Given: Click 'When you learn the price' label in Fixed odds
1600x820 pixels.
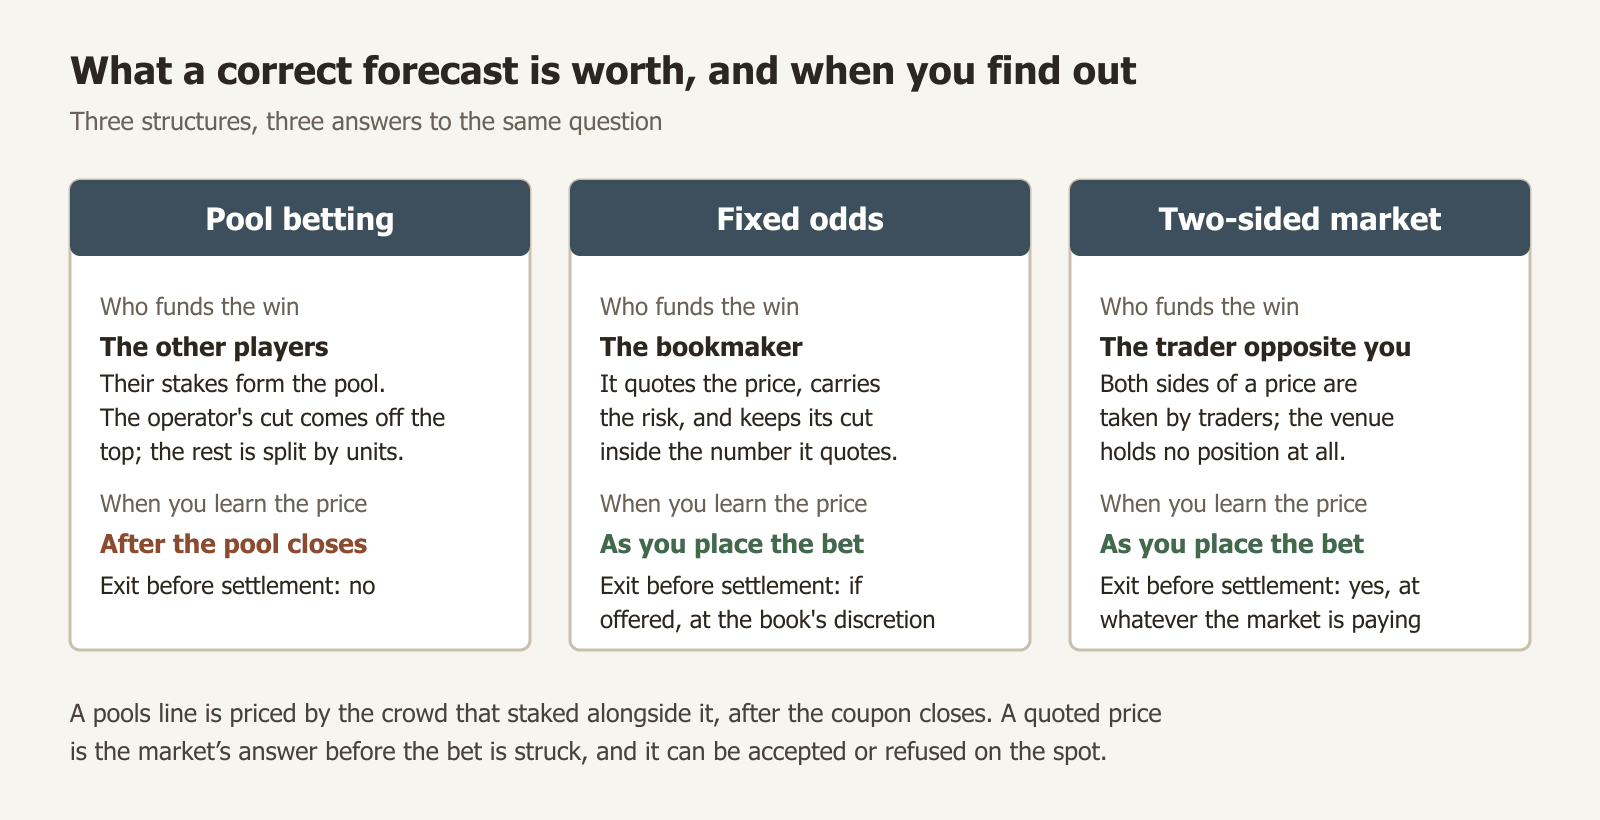Looking at the screenshot, I should click(733, 504).
